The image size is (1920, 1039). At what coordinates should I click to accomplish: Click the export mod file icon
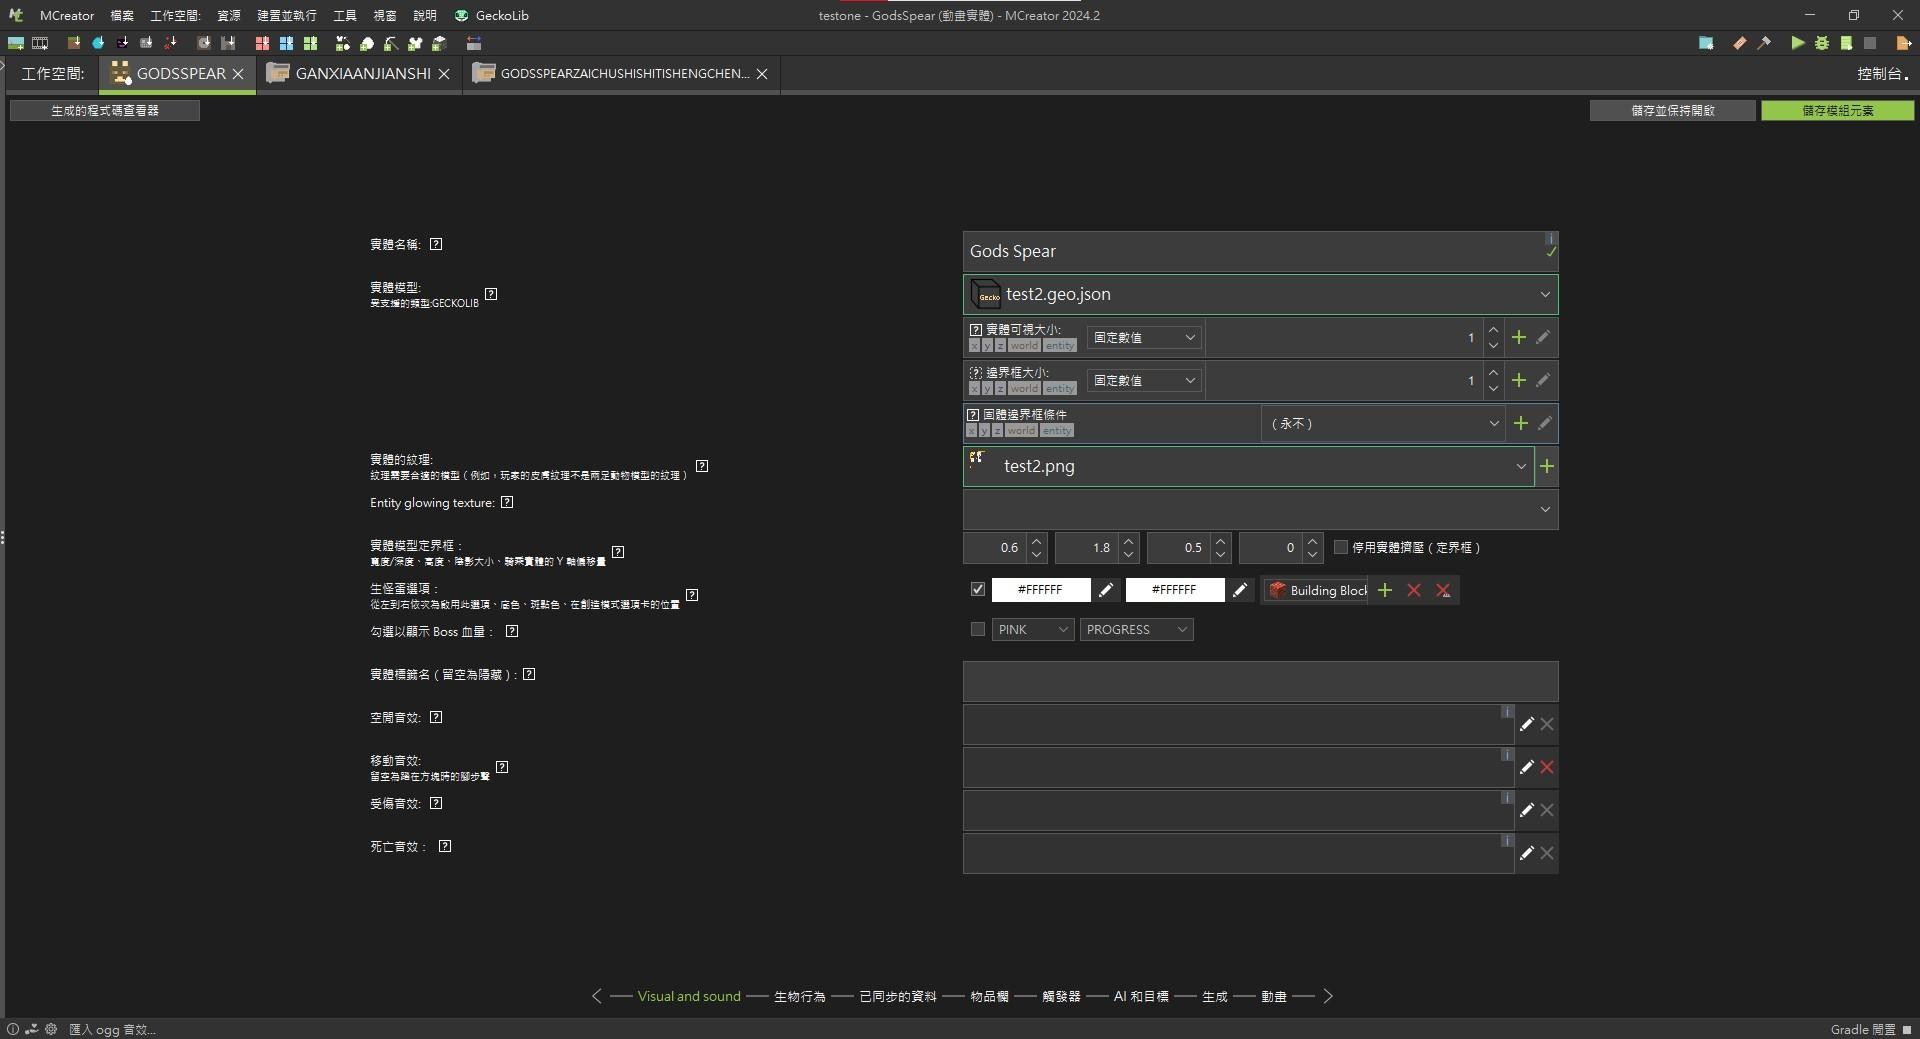1904,43
